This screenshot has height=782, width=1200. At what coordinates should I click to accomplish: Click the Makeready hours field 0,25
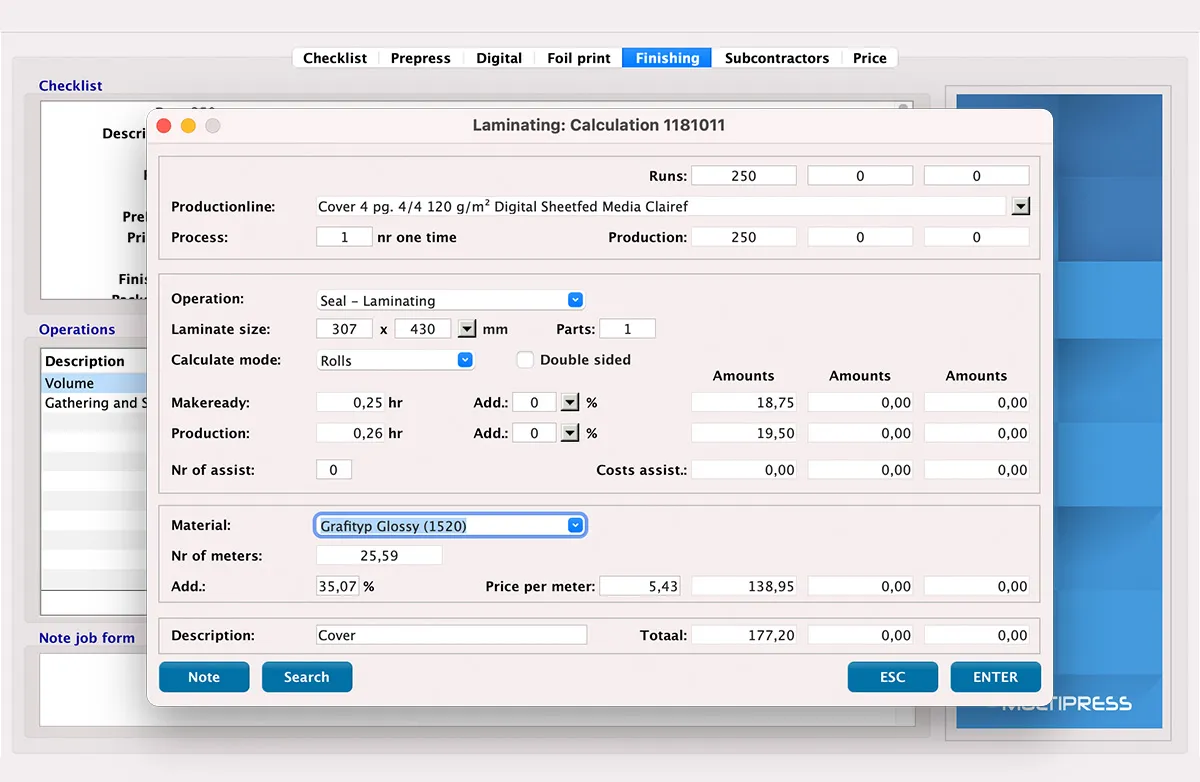350,402
